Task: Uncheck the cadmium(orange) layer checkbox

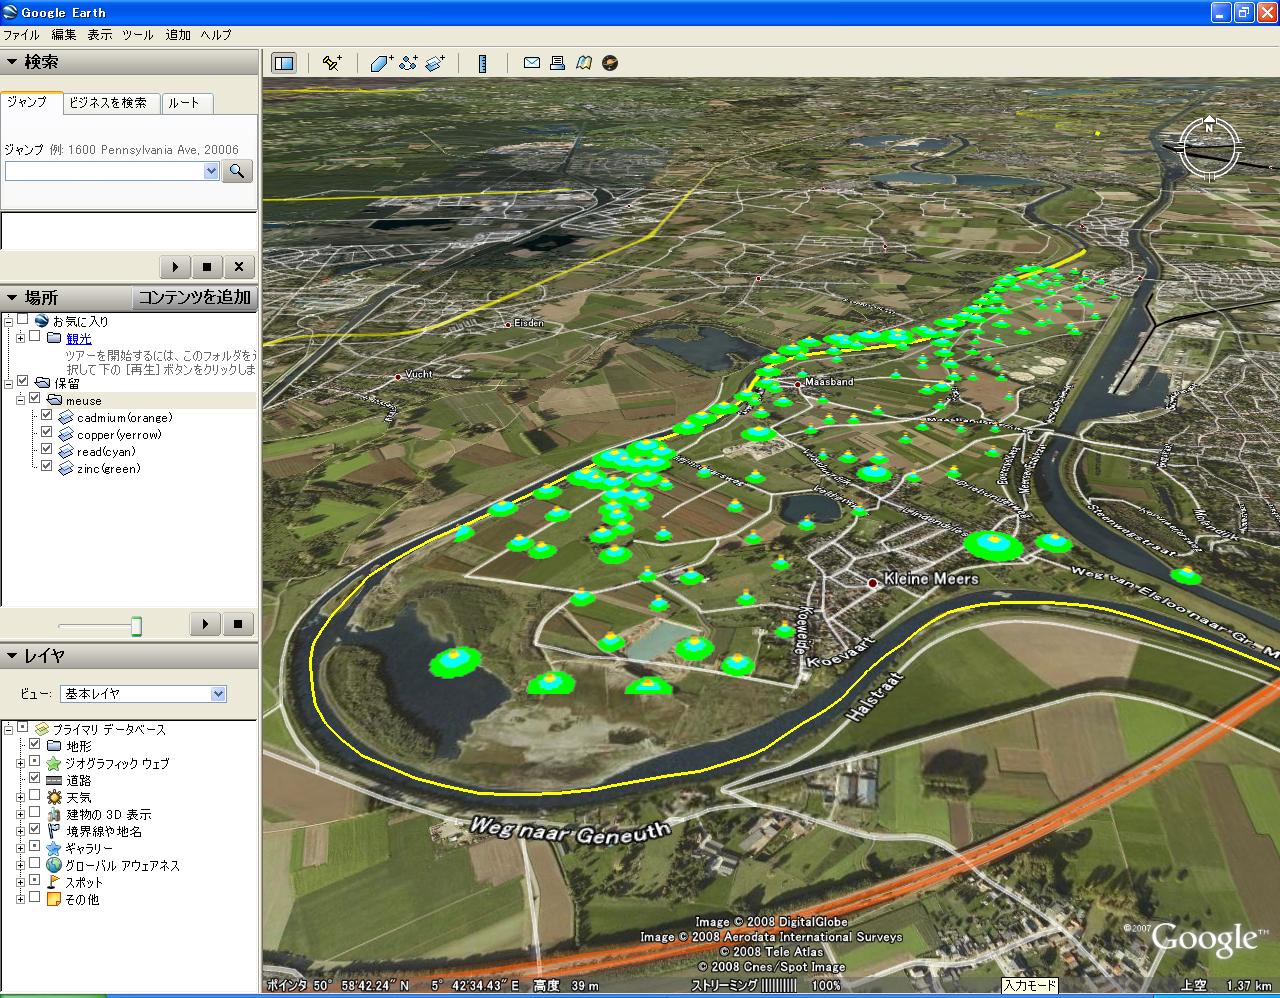Action: [46, 416]
